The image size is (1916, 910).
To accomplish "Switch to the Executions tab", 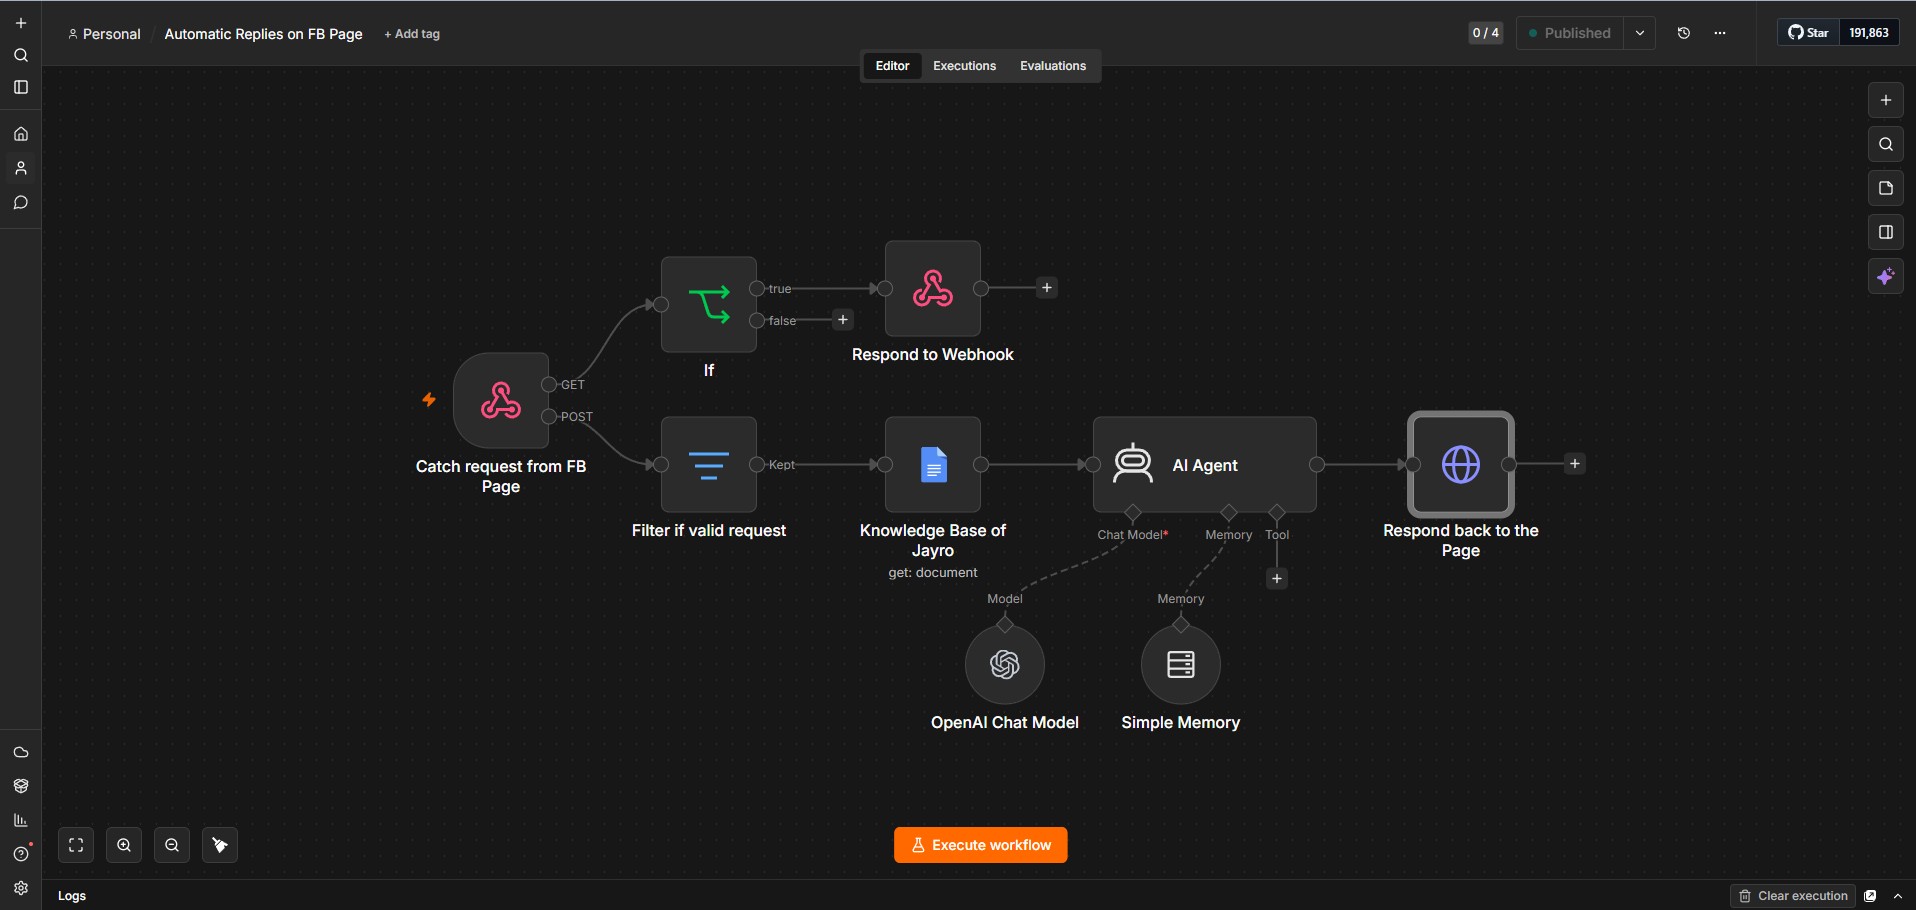I will coord(964,66).
